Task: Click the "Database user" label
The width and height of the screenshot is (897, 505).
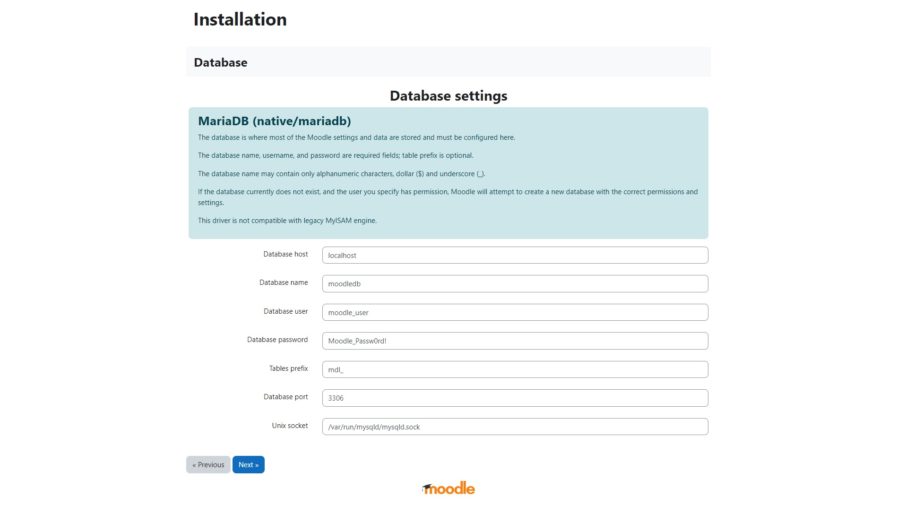Action: (x=285, y=311)
